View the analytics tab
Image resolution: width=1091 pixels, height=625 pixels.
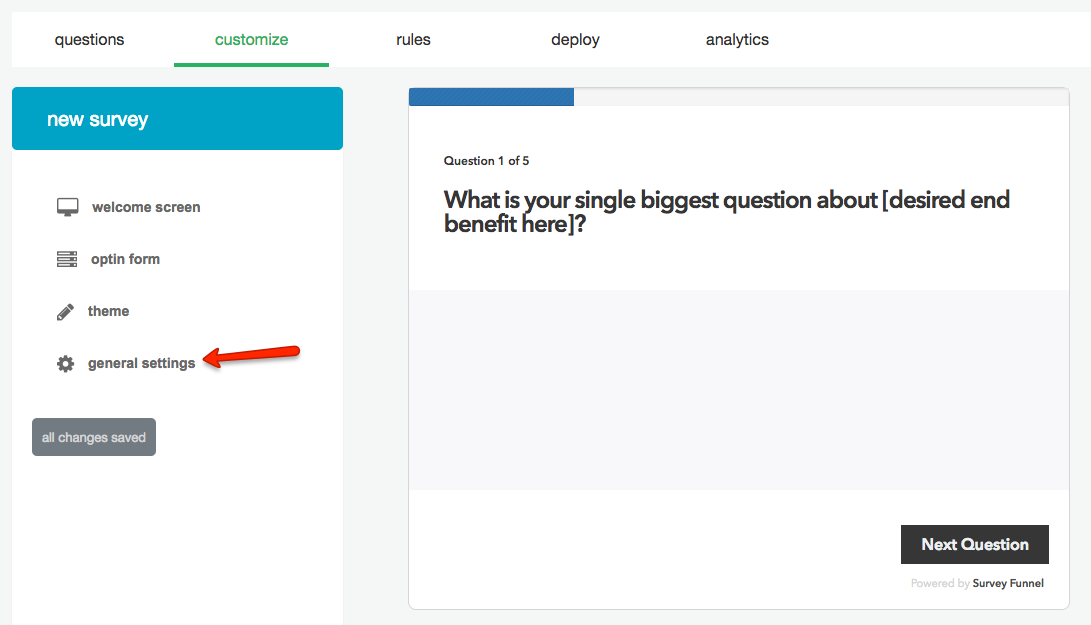[737, 40]
